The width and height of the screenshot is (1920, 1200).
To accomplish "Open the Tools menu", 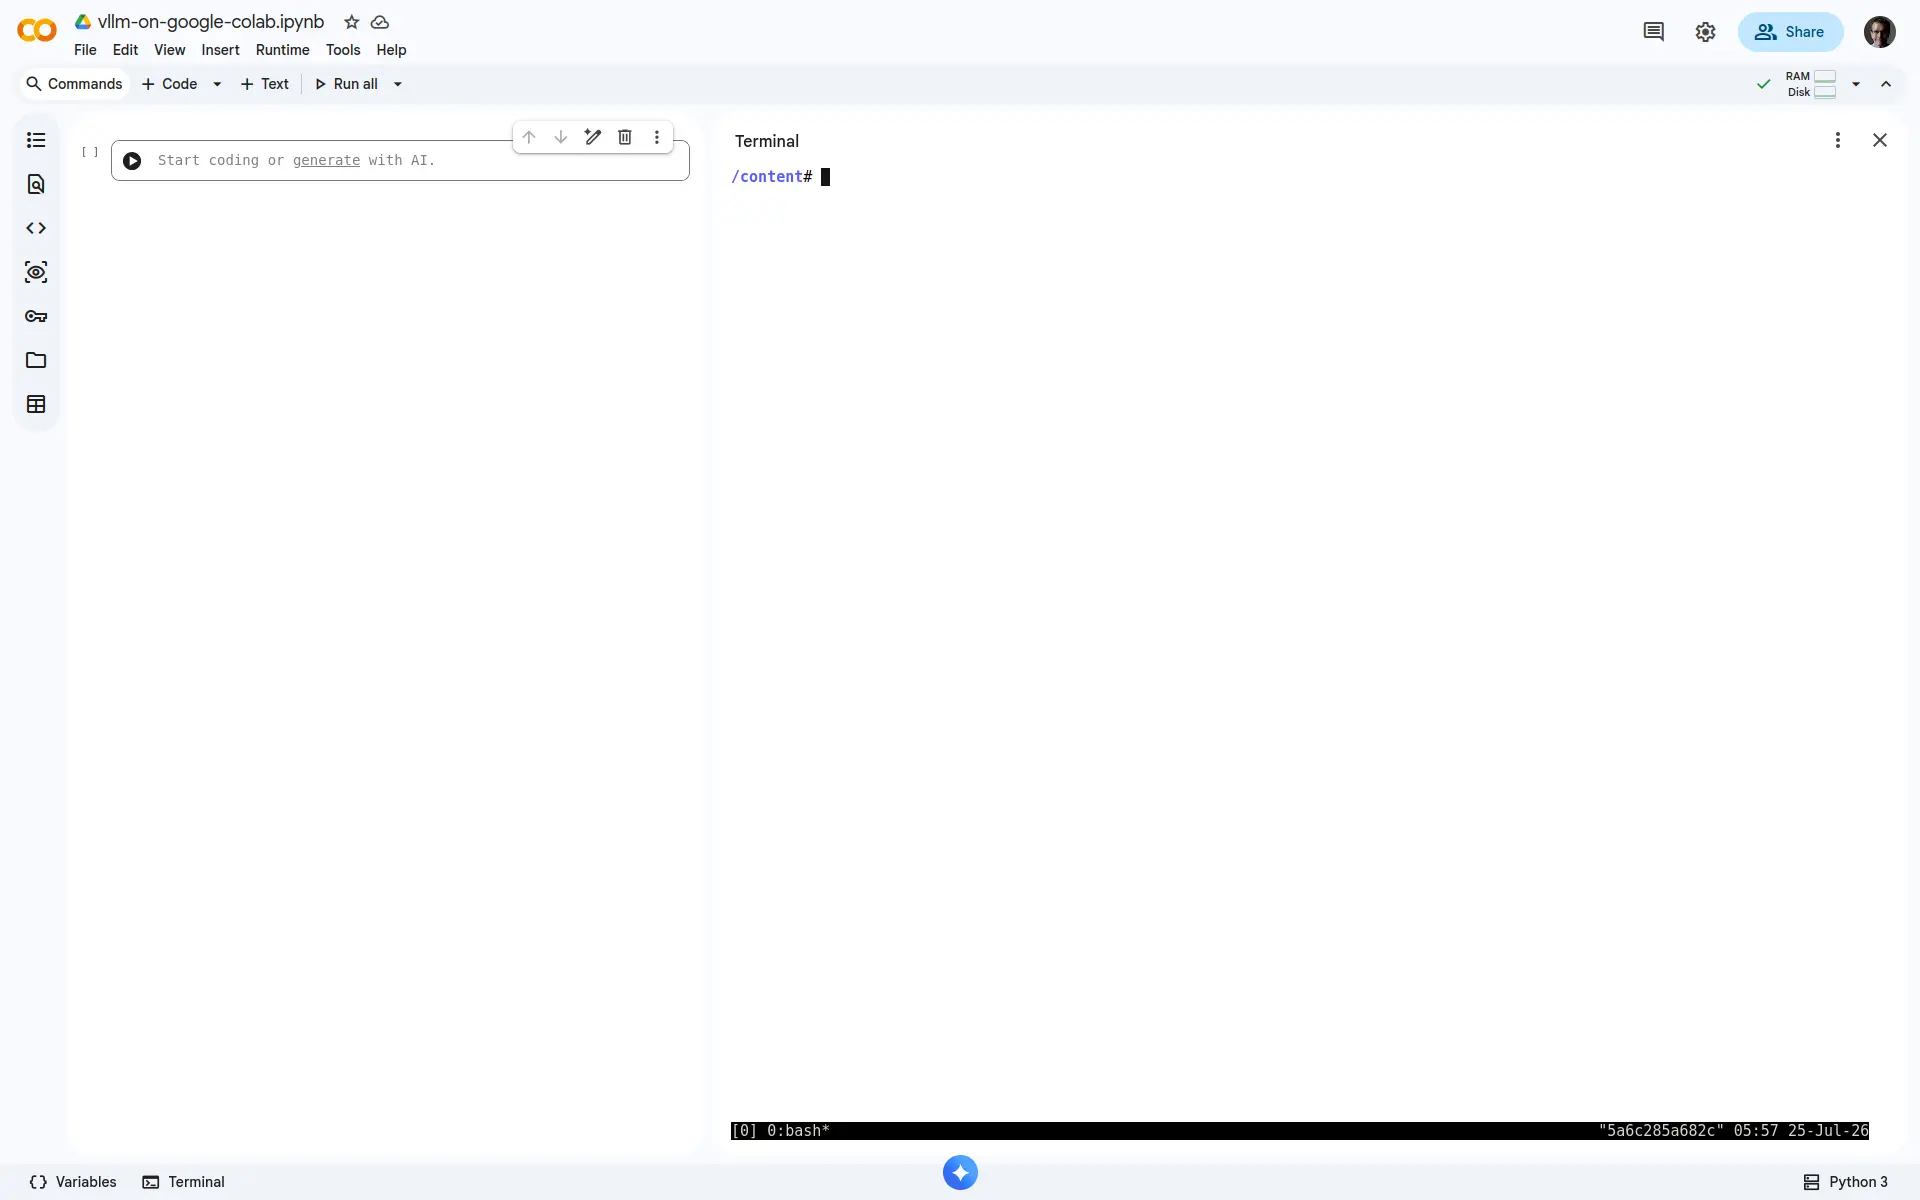I will (x=343, y=50).
